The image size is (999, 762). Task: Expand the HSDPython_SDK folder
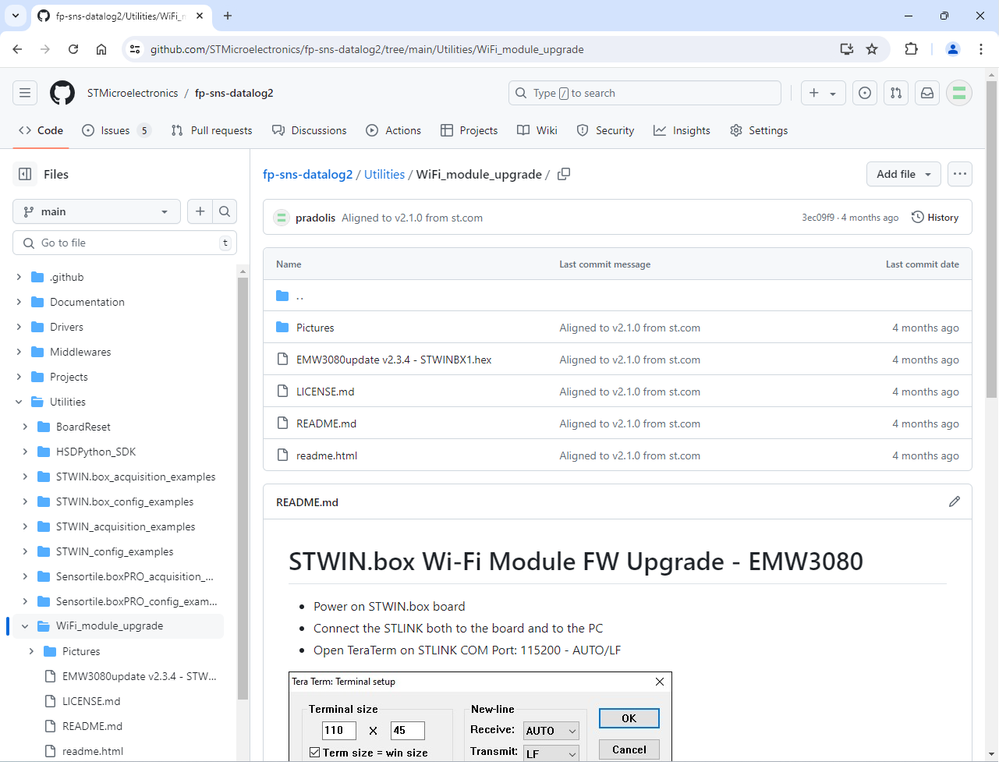(x=25, y=452)
